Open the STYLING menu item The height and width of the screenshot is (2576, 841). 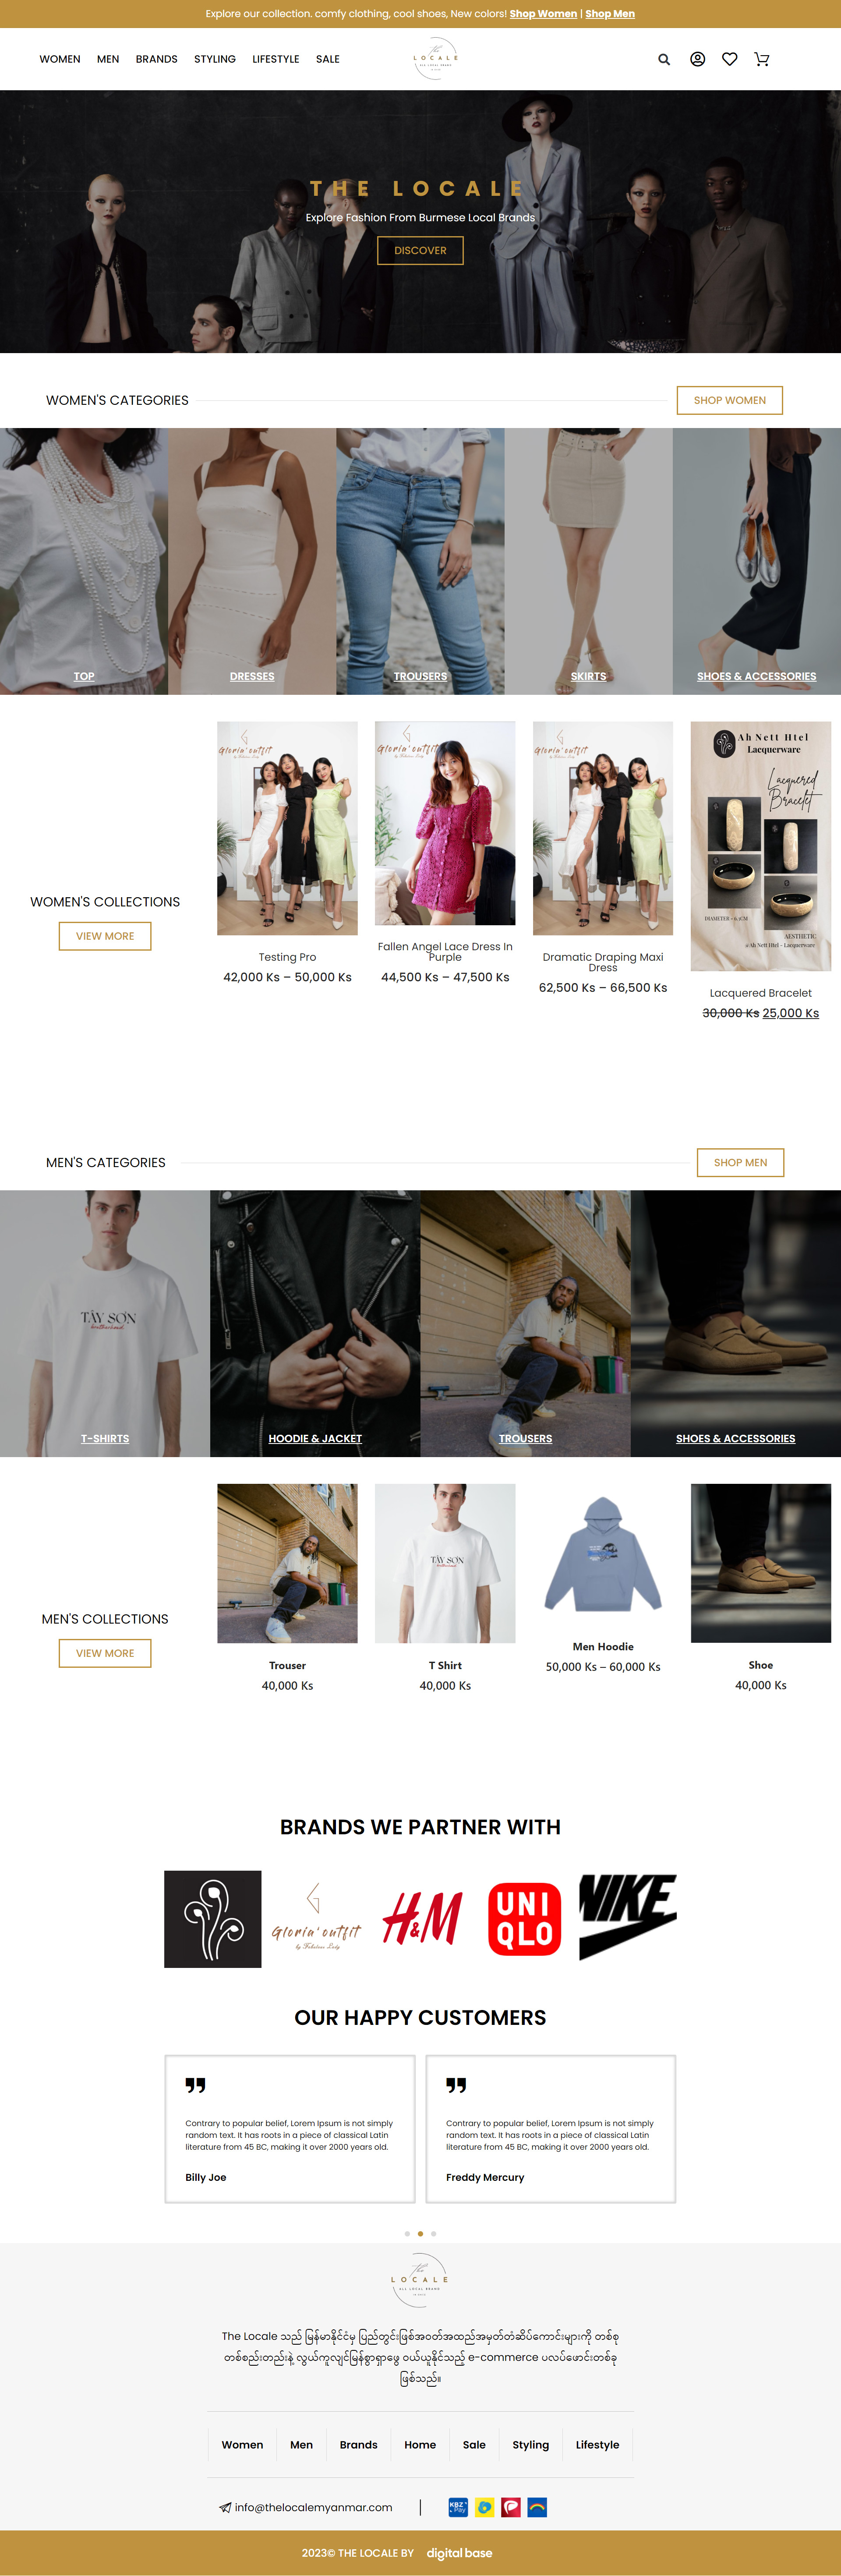coord(215,60)
